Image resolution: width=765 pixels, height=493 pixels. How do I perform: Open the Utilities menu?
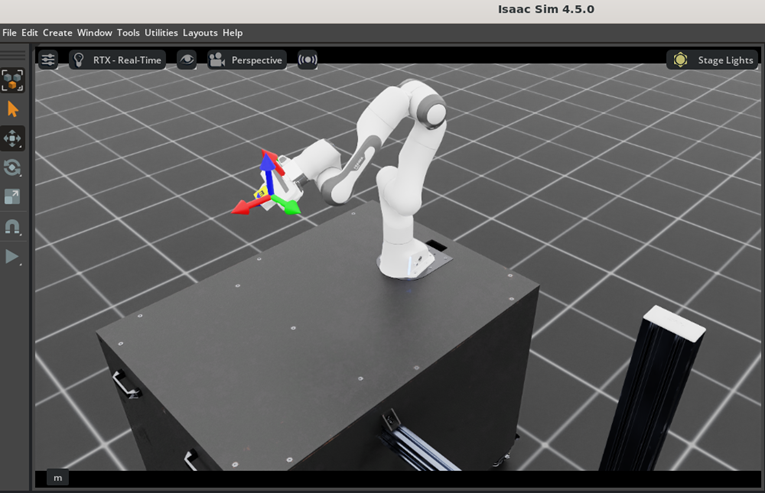click(x=161, y=33)
